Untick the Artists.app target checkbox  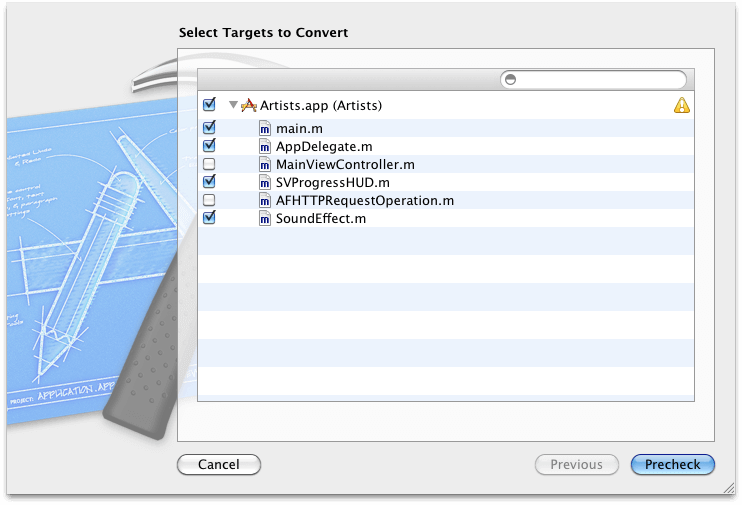click(x=209, y=104)
